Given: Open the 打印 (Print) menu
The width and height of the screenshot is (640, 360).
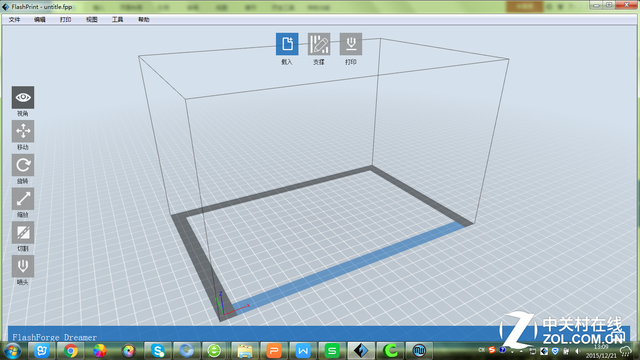Looking at the screenshot, I should coord(65,19).
